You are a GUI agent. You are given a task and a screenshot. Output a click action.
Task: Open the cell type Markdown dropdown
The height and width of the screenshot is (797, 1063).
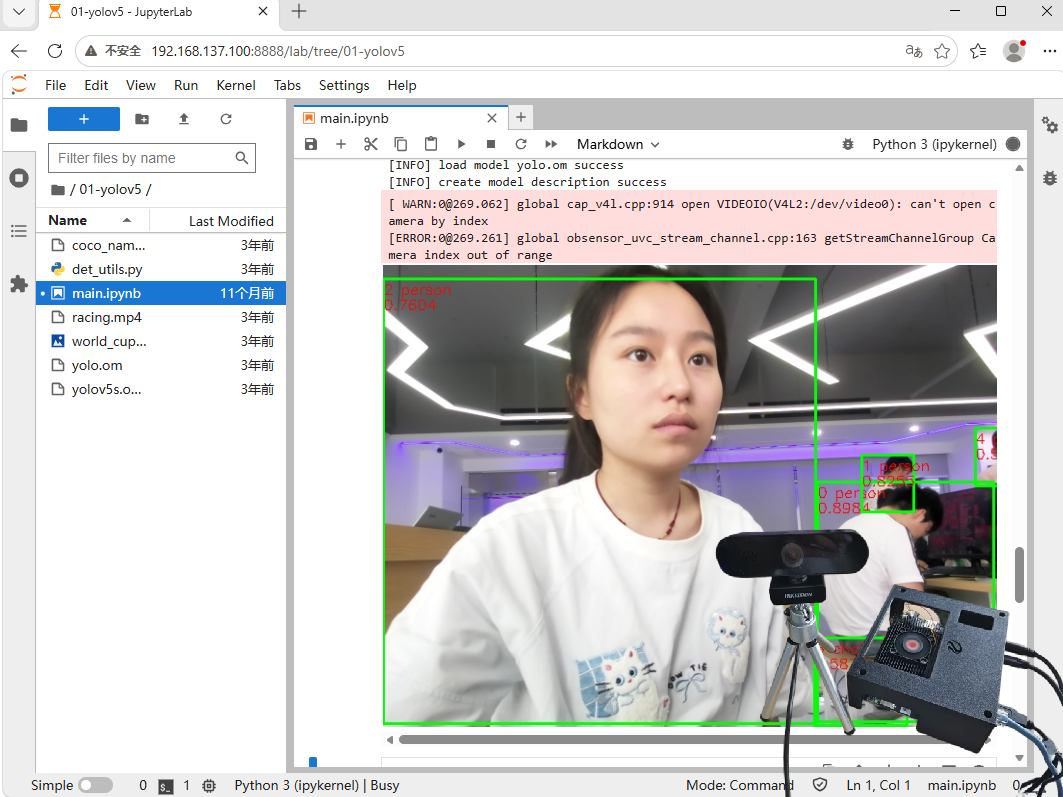pyautogui.click(x=618, y=144)
